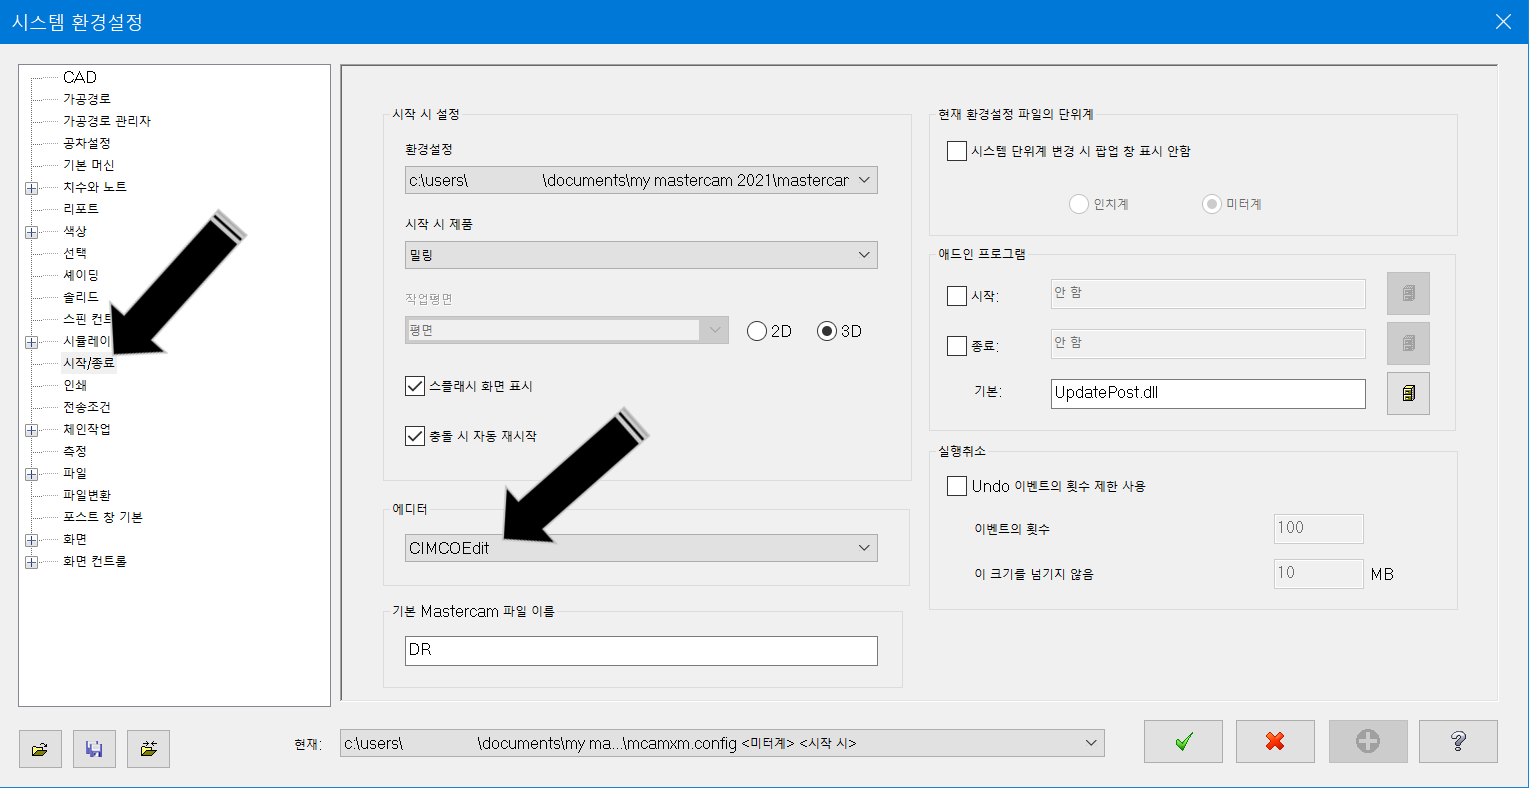Image resolution: width=1529 pixels, height=788 pixels.
Task: Select 가공경로 관리자 in the tree
Action: tap(107, 121)
